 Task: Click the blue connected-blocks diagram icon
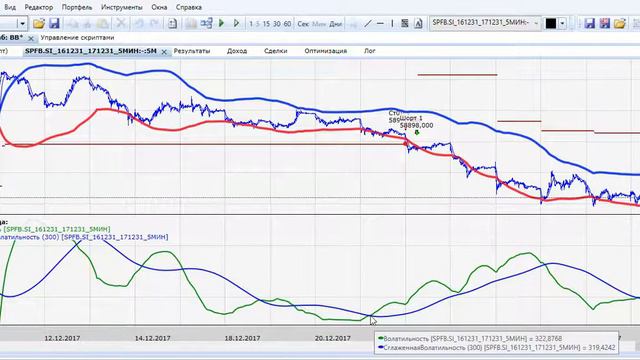207,23
